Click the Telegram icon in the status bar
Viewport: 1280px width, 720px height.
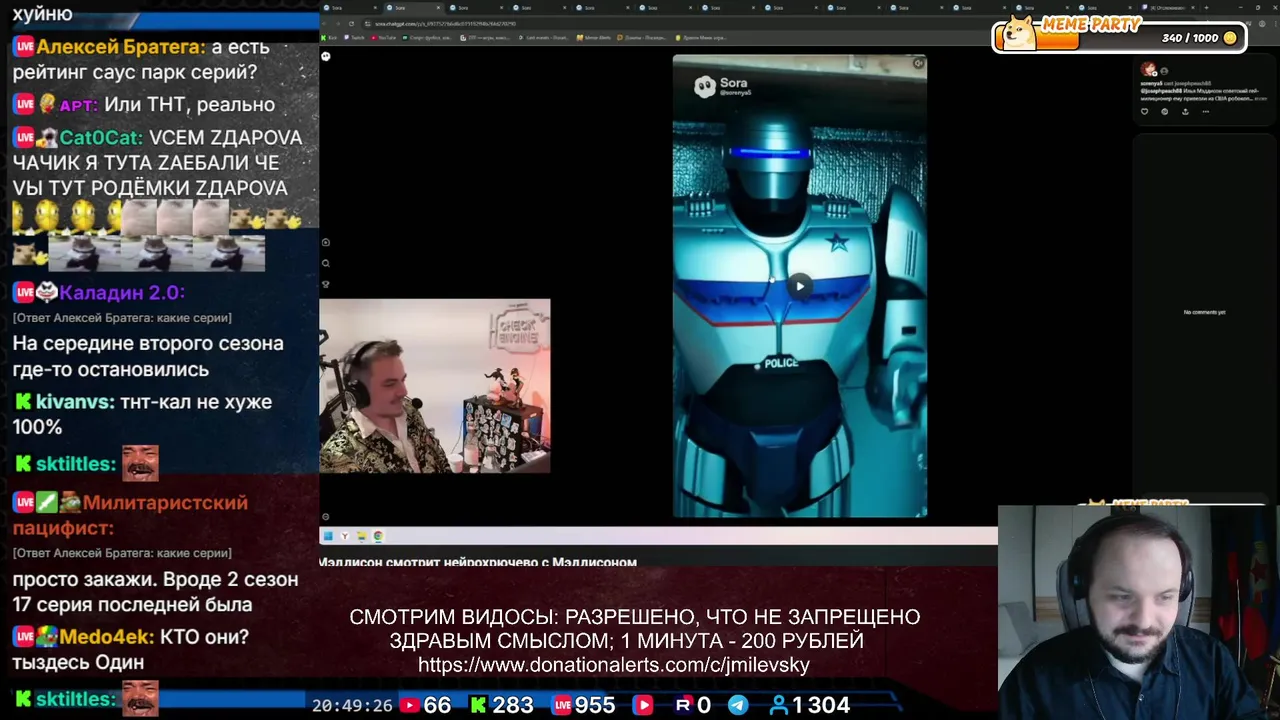tap(738, 705)
